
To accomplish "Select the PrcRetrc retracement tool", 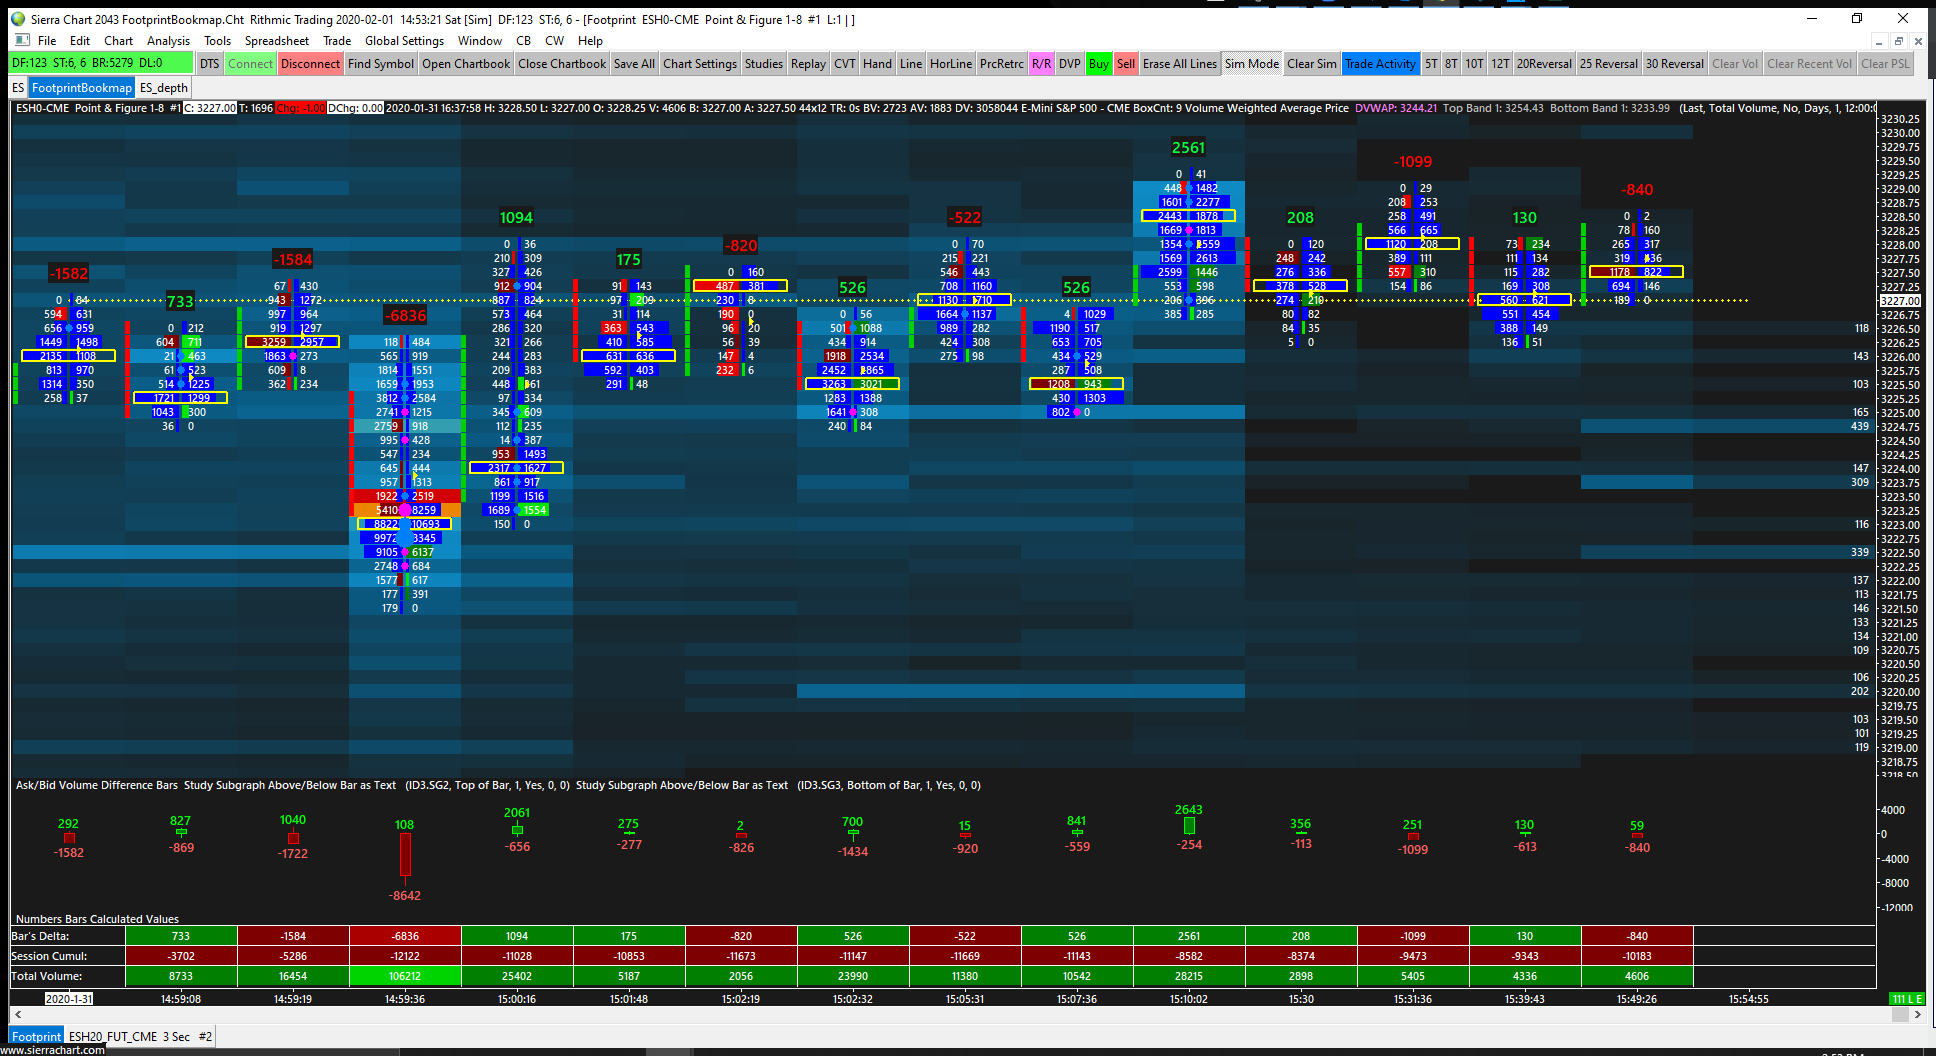I will point(1002,64).
